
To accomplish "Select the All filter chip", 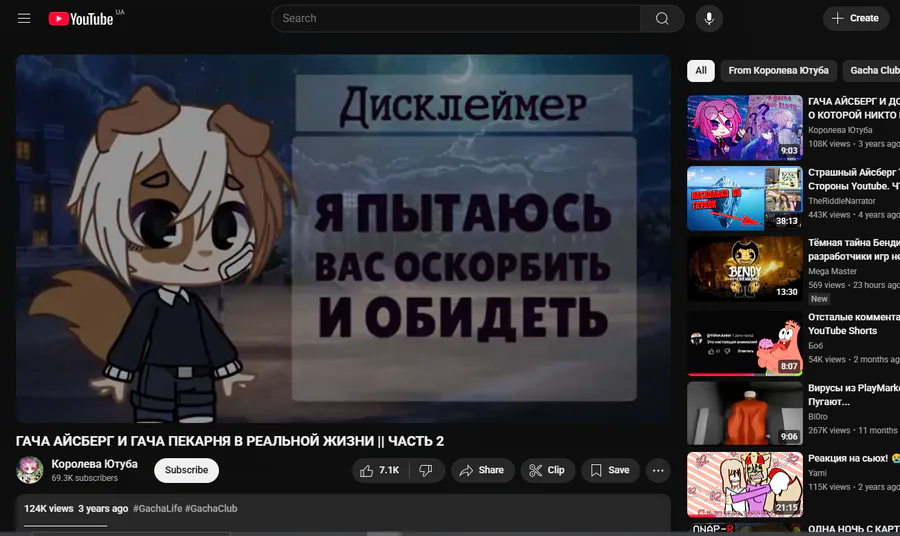I will [x=701, y=71].
